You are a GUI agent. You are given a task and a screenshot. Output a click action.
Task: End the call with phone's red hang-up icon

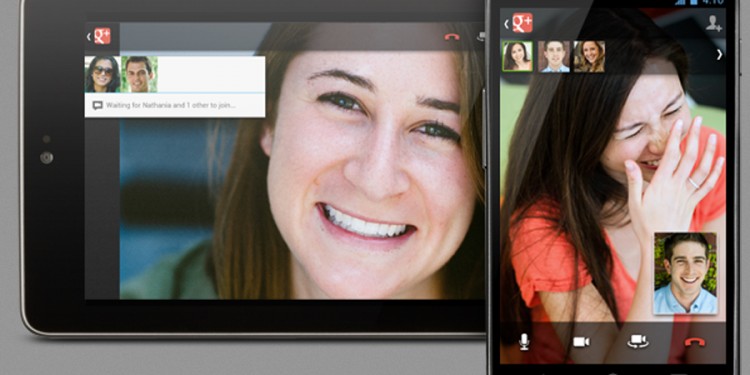click(x=695, y=342)
